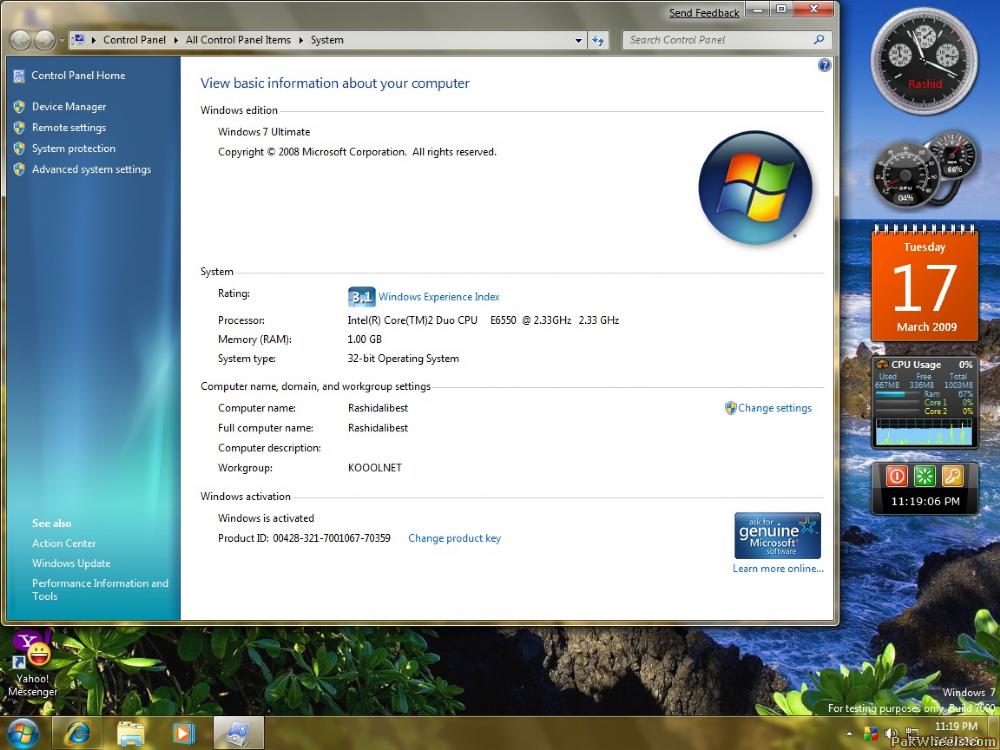Click the shield beside Advanced system settings
Viewport: 1000px width, 750px height.
19,170
